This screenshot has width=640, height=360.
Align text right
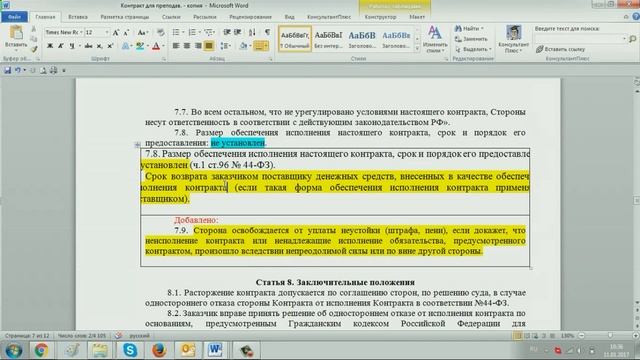pyautogui.click(x=198, y=46)
